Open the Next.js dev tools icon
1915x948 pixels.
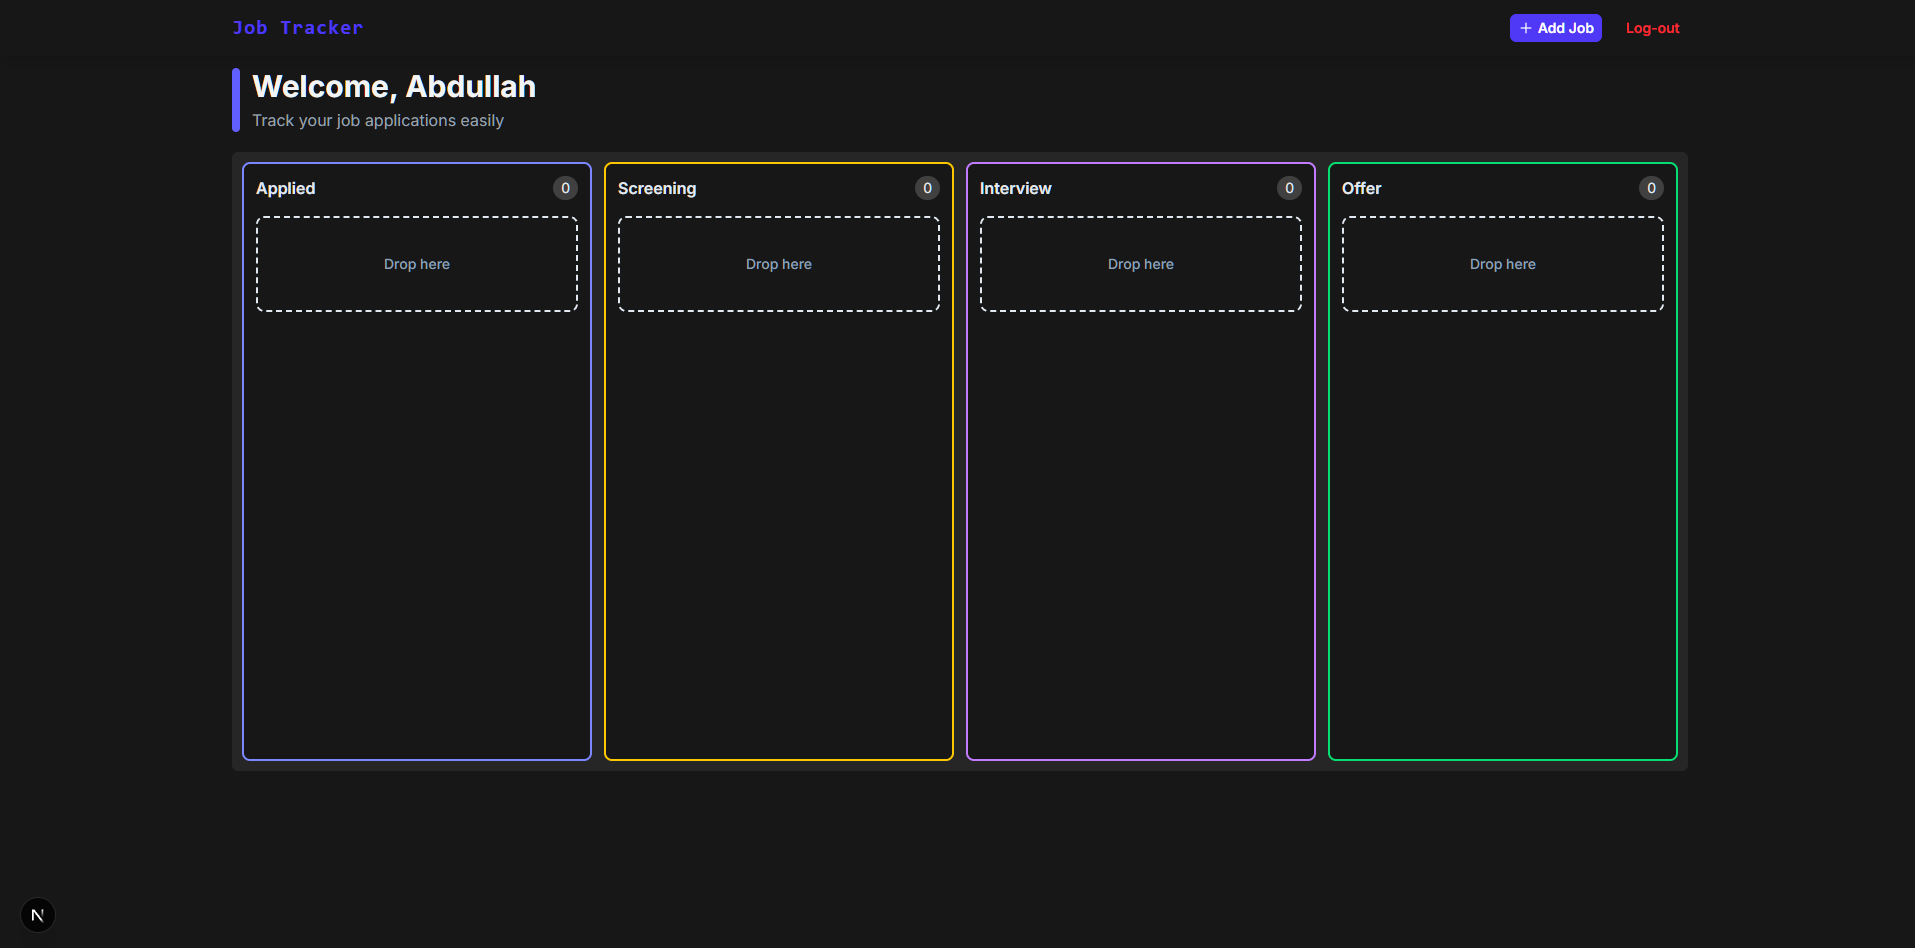click(x=38, y=915)
